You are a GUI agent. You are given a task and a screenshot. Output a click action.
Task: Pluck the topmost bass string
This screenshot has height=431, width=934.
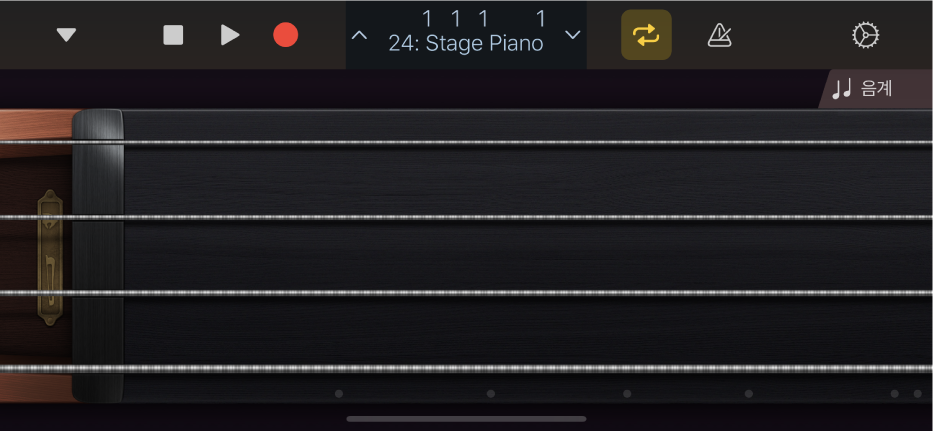500,142
